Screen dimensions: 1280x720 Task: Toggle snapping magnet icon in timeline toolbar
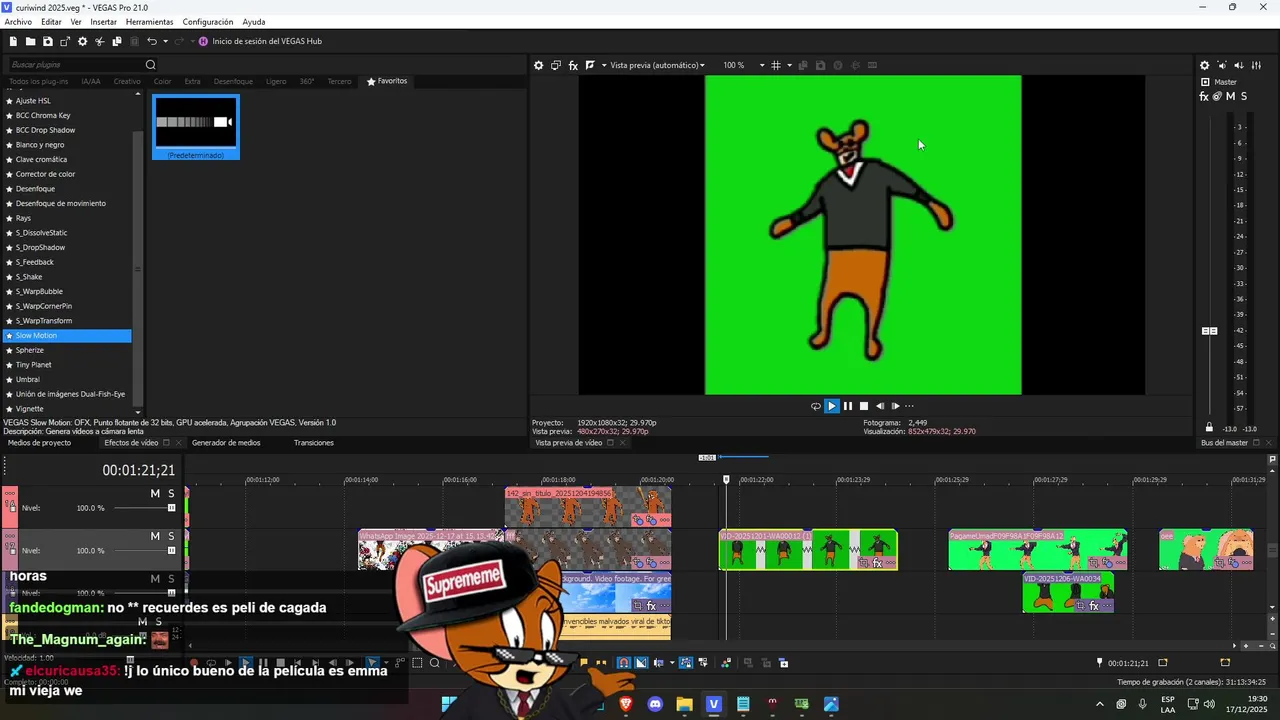point(623,663)
